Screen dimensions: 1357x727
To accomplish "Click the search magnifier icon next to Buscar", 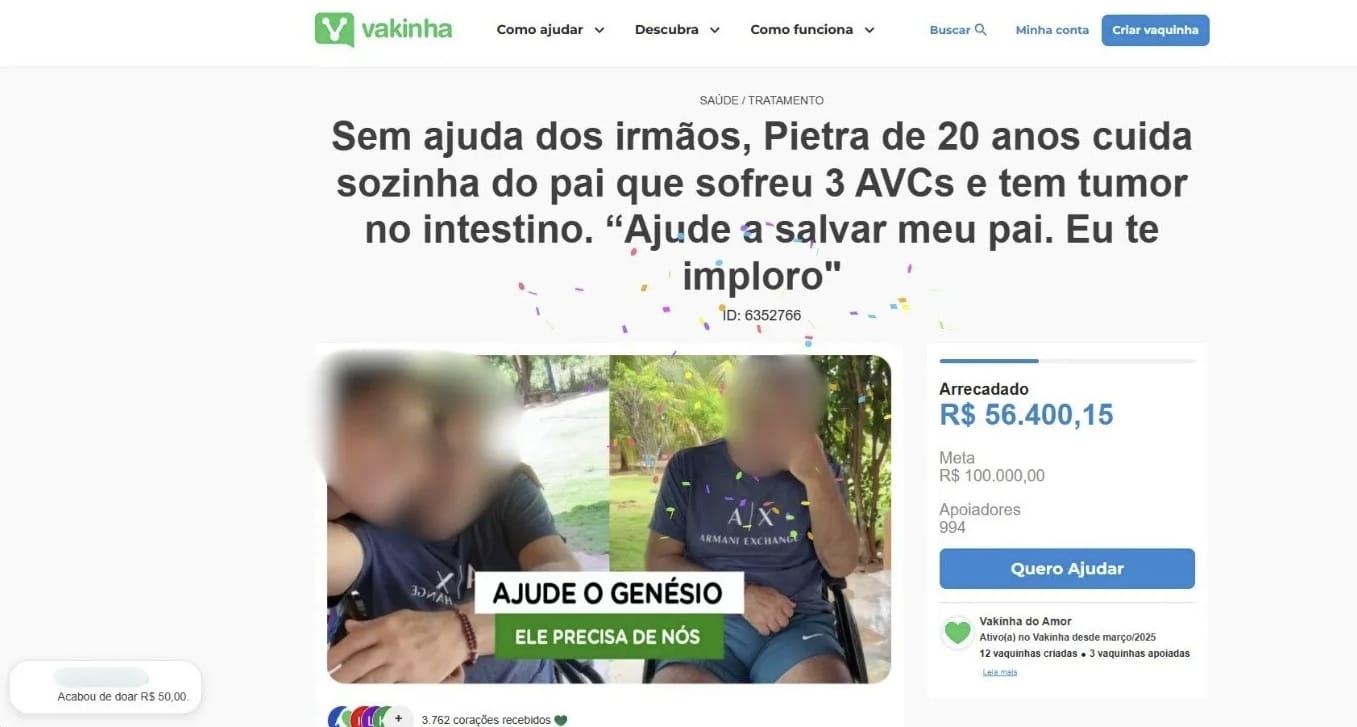I will 981,29.
